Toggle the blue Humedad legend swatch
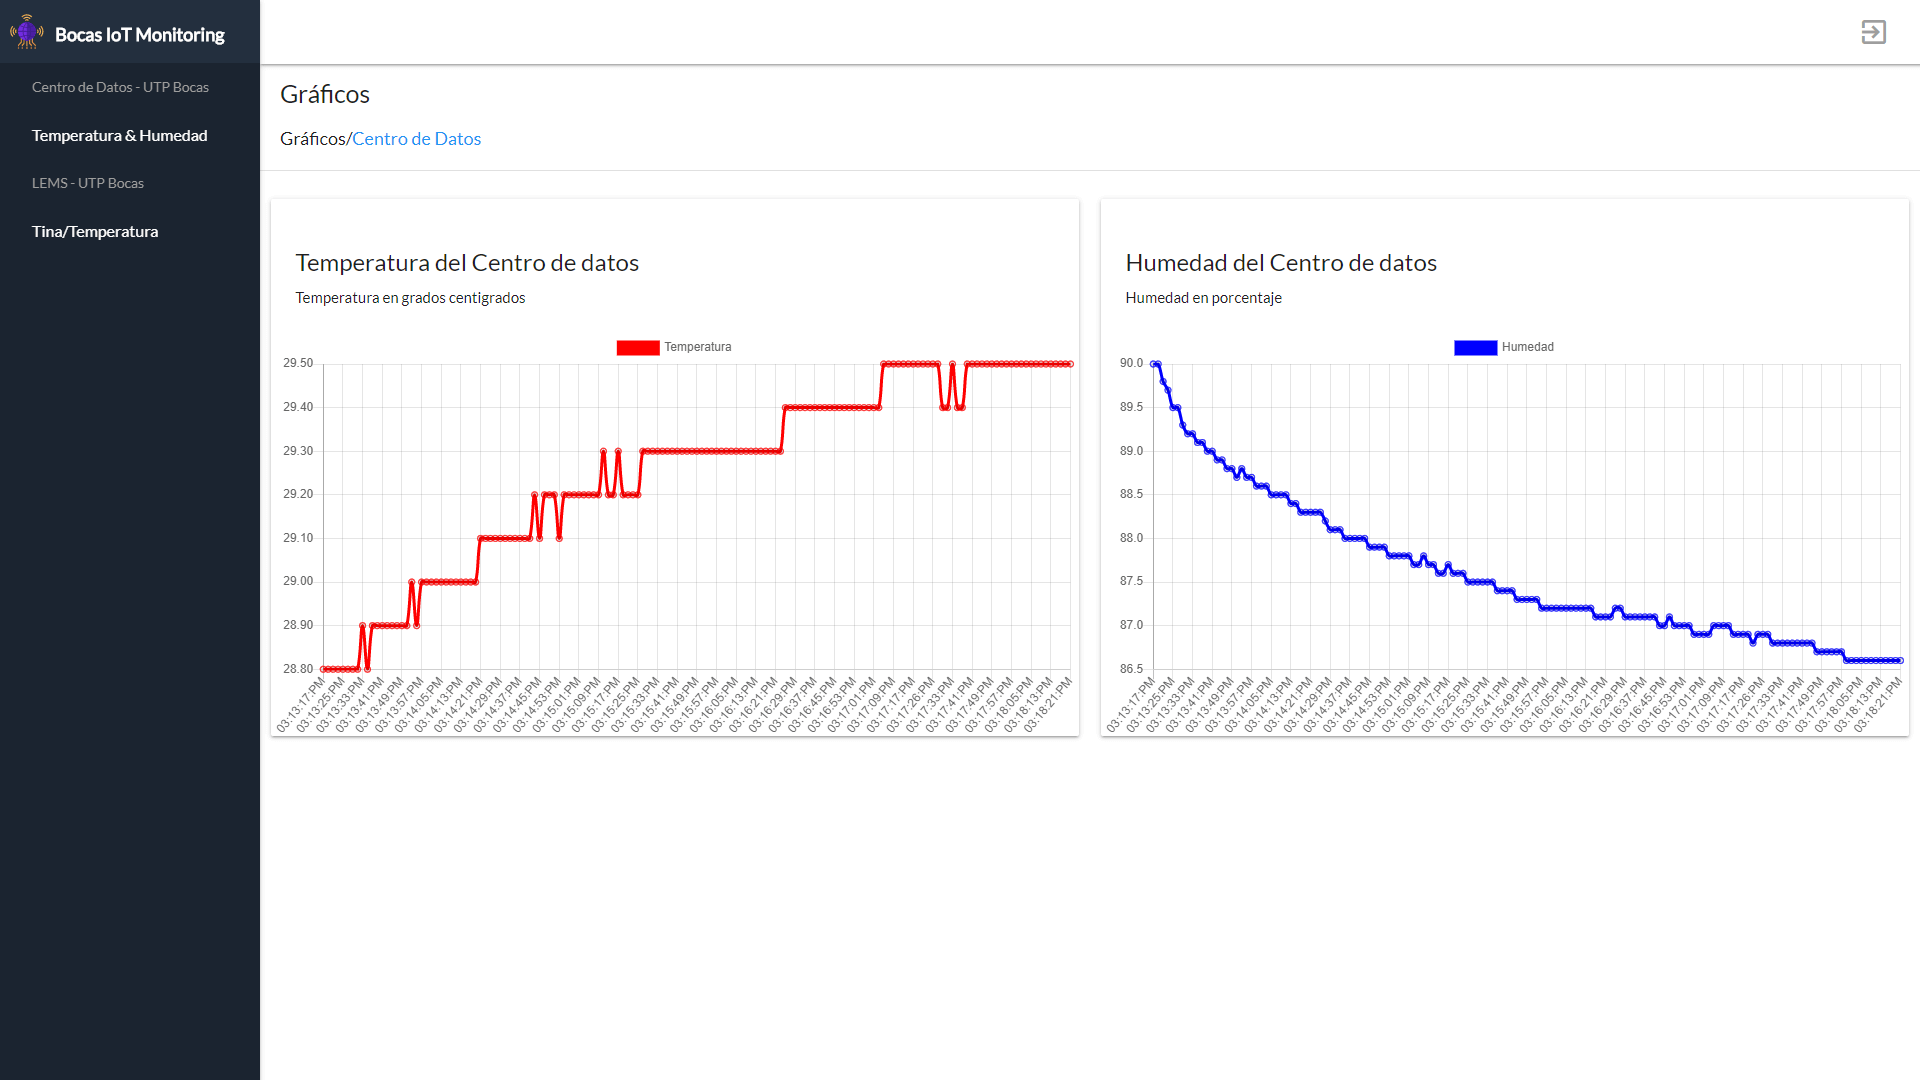 click(x=1475, y=347)
